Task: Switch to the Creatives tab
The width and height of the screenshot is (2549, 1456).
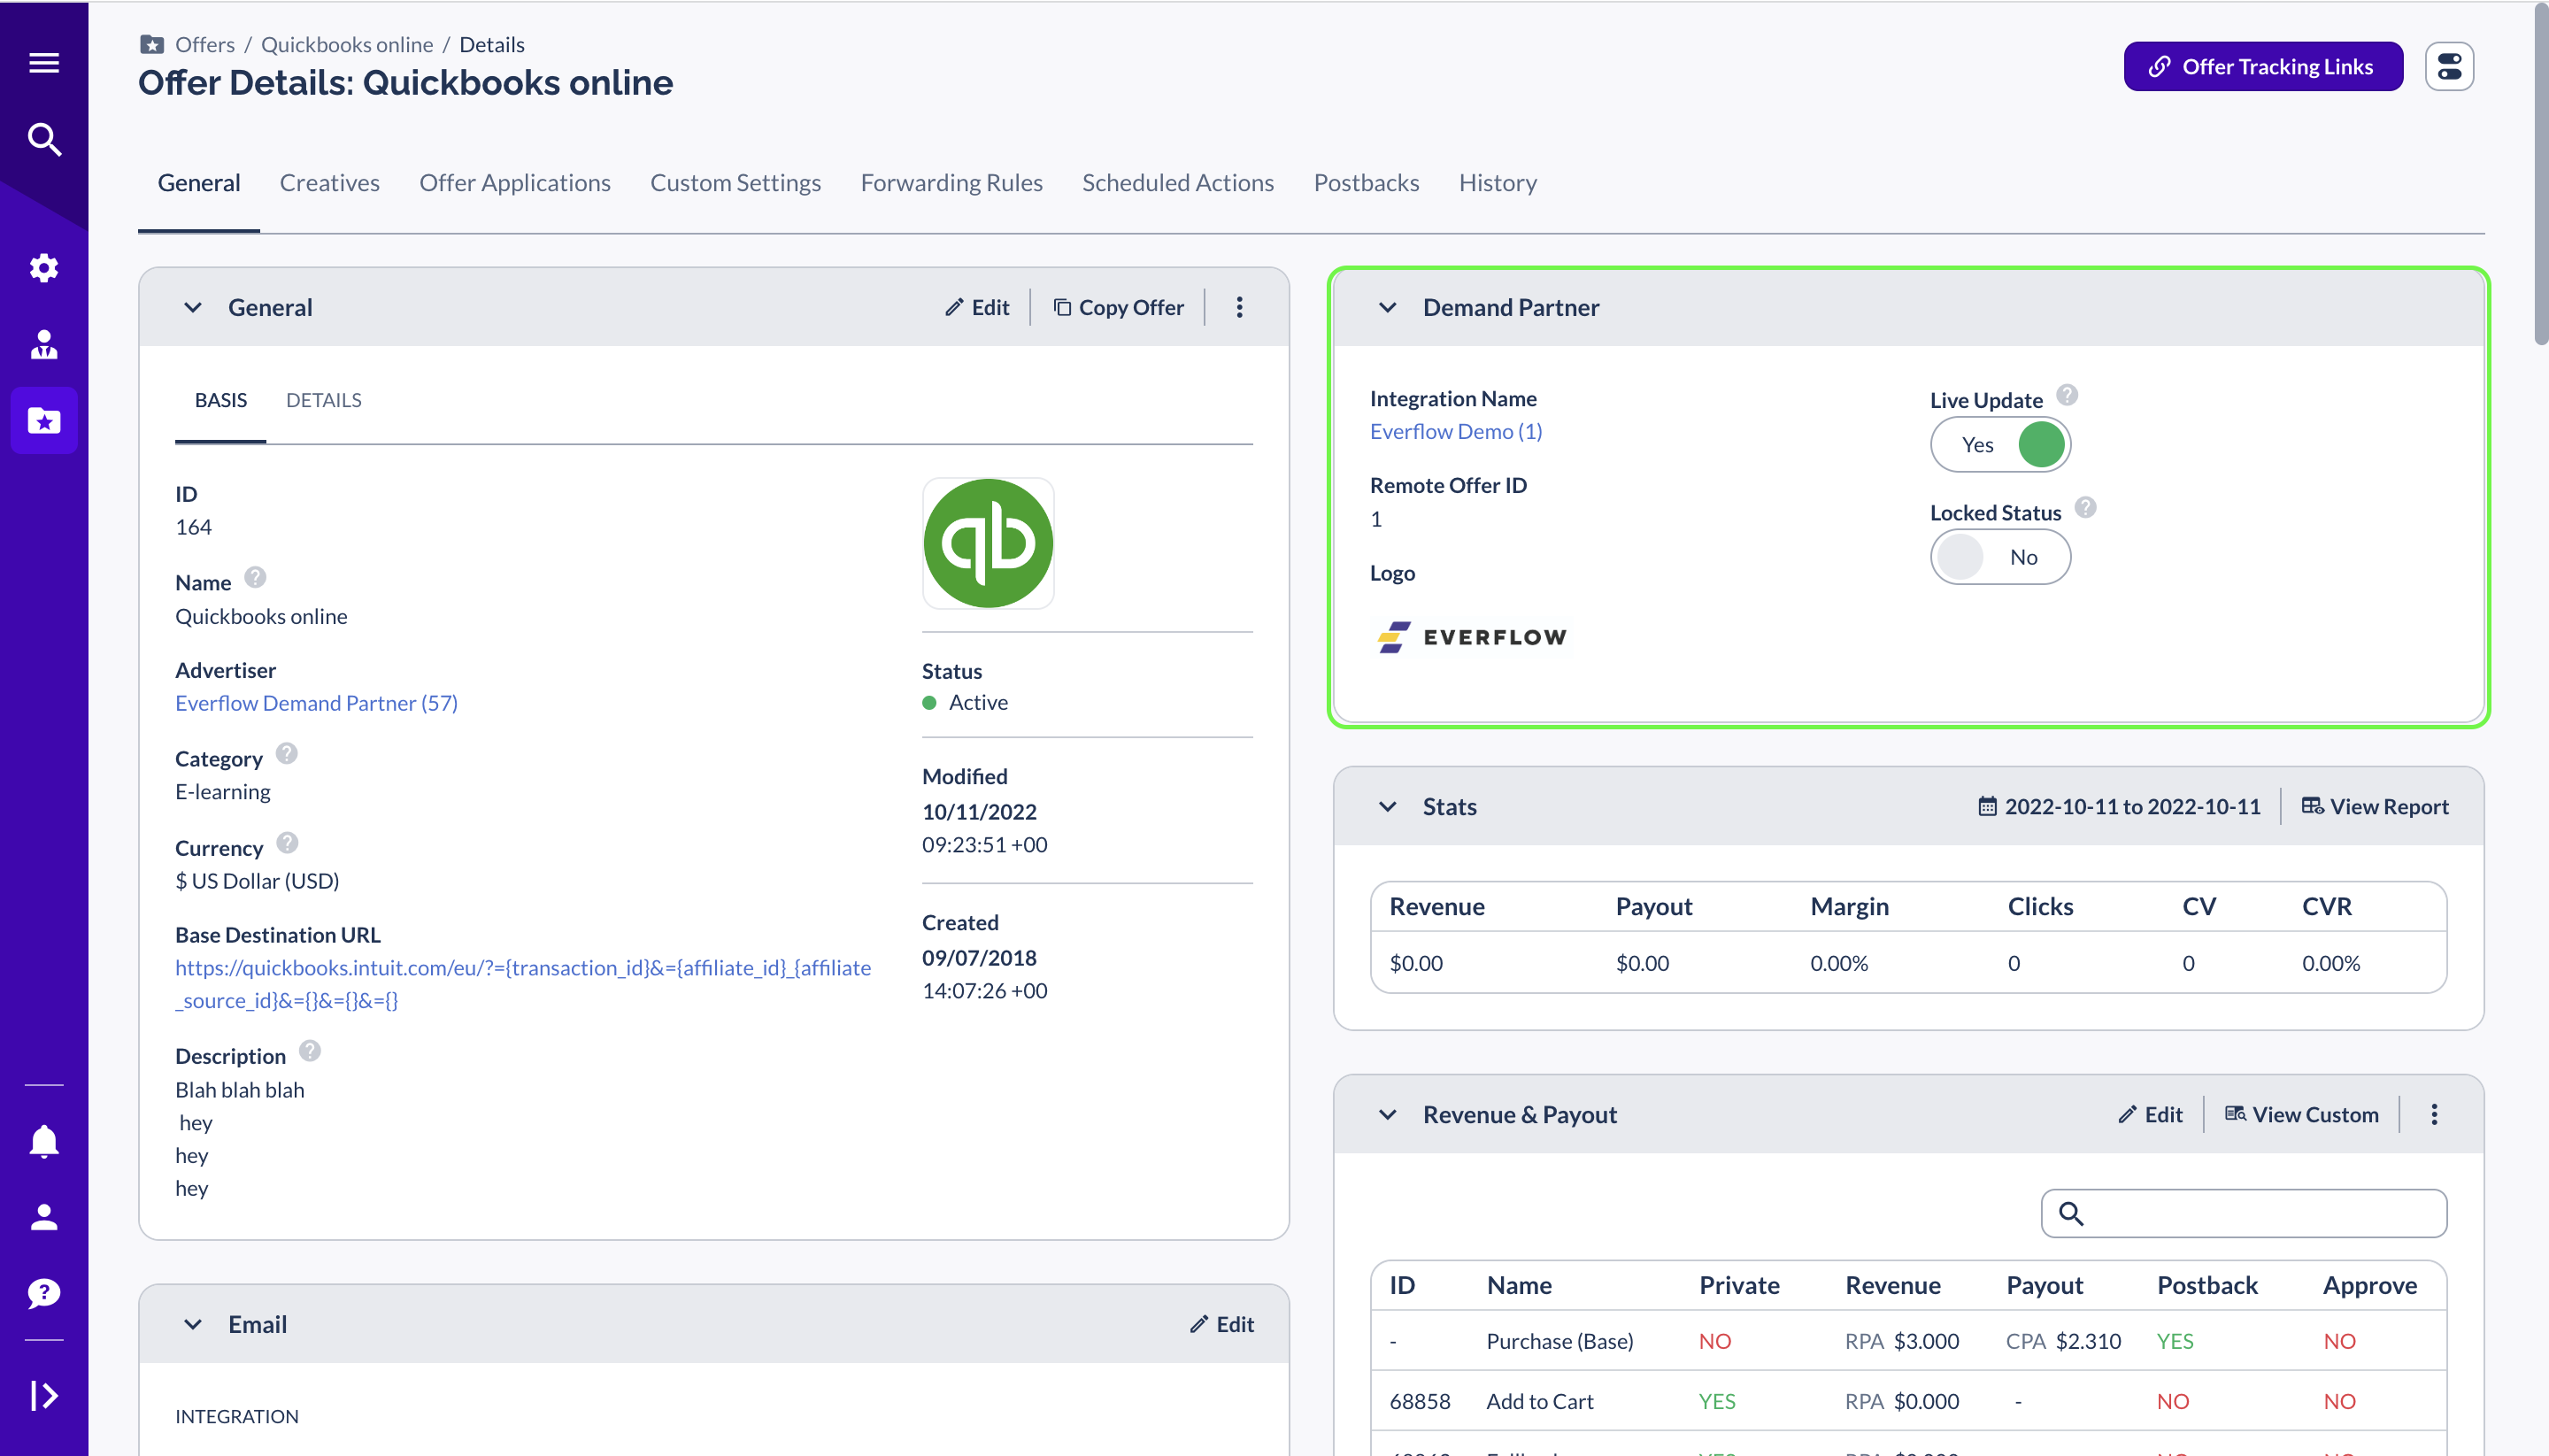Action: pos(330,183)
